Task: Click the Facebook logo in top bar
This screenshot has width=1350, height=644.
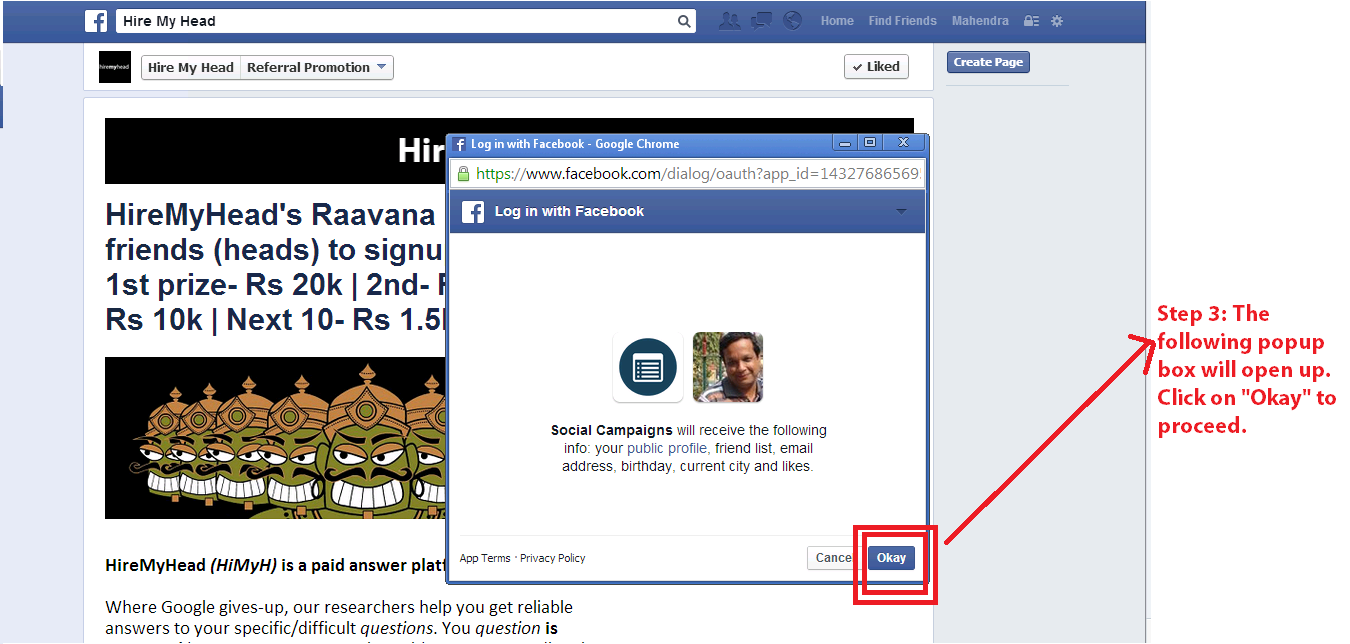Action: pos(96,21)
